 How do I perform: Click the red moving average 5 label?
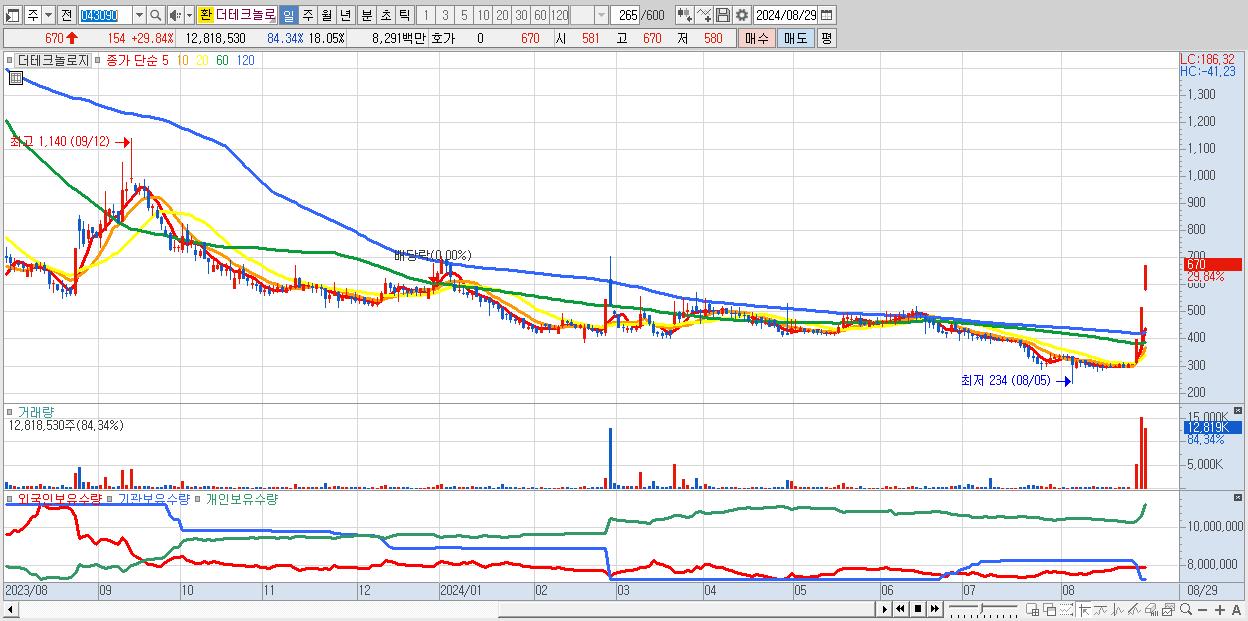click(x=163, y=60)
